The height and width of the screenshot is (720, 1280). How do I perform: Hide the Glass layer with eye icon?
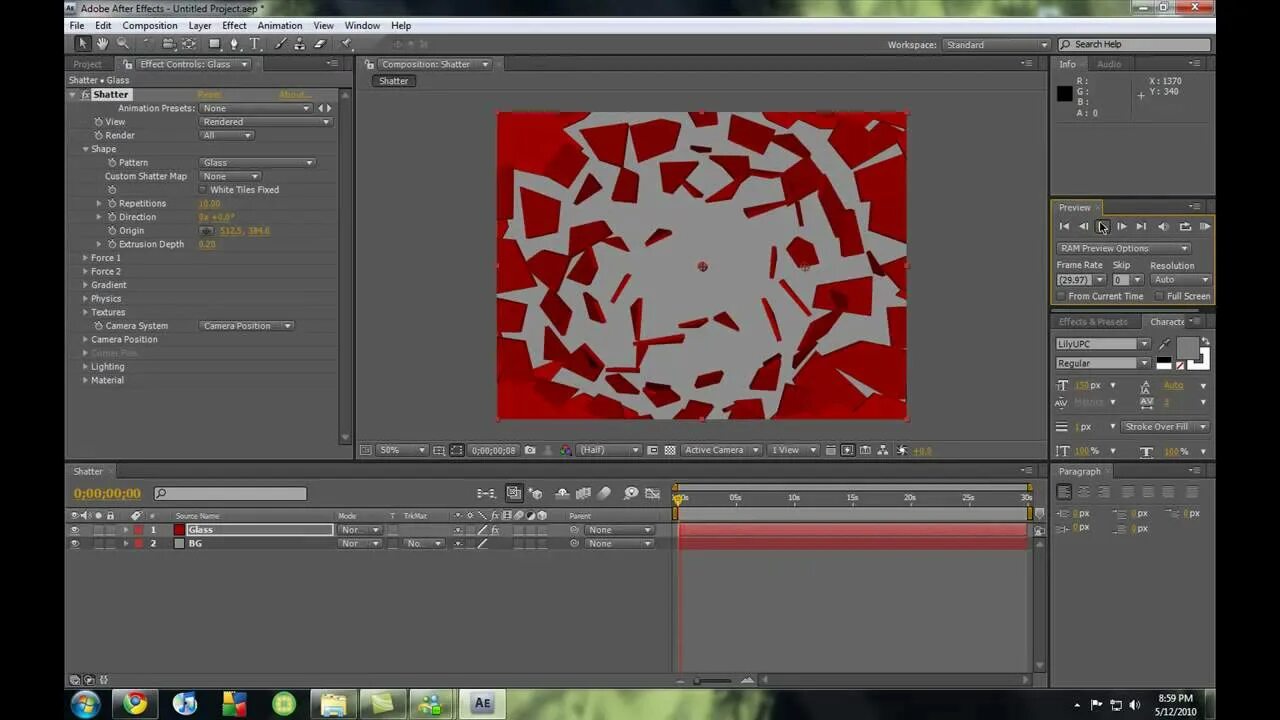point(74,530)
